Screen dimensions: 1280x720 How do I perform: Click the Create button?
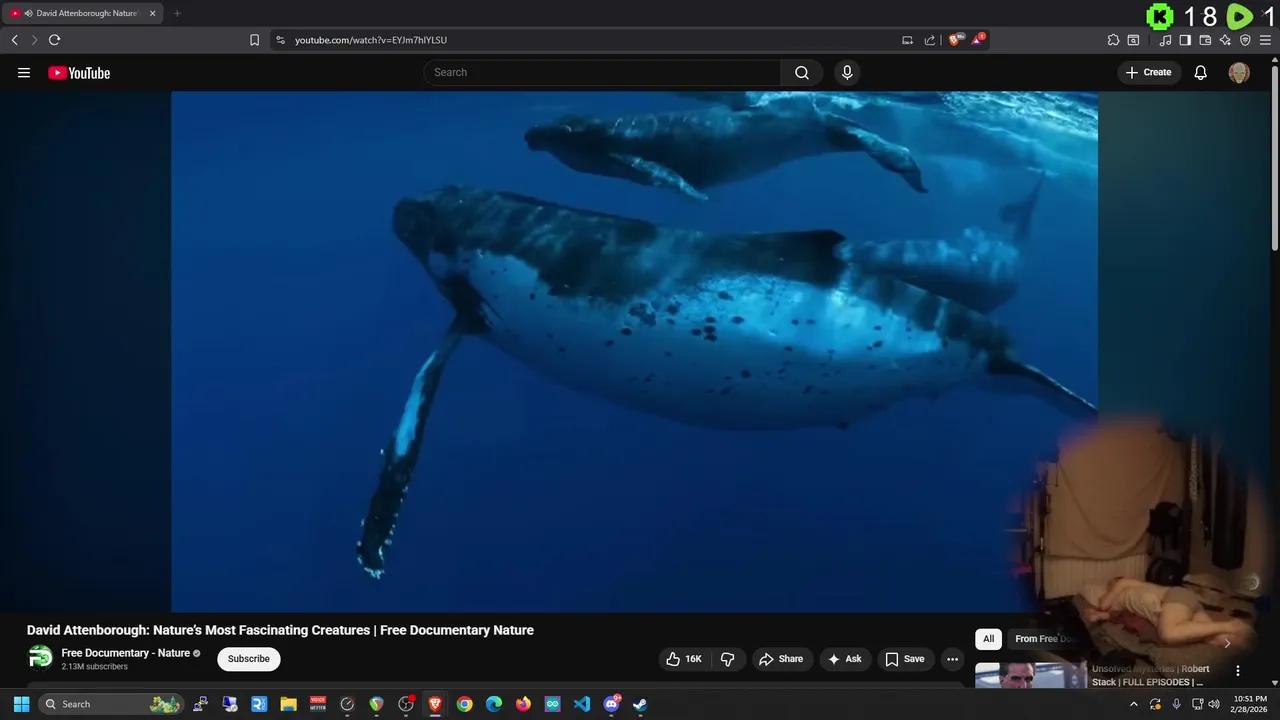tap(1148, 72)
